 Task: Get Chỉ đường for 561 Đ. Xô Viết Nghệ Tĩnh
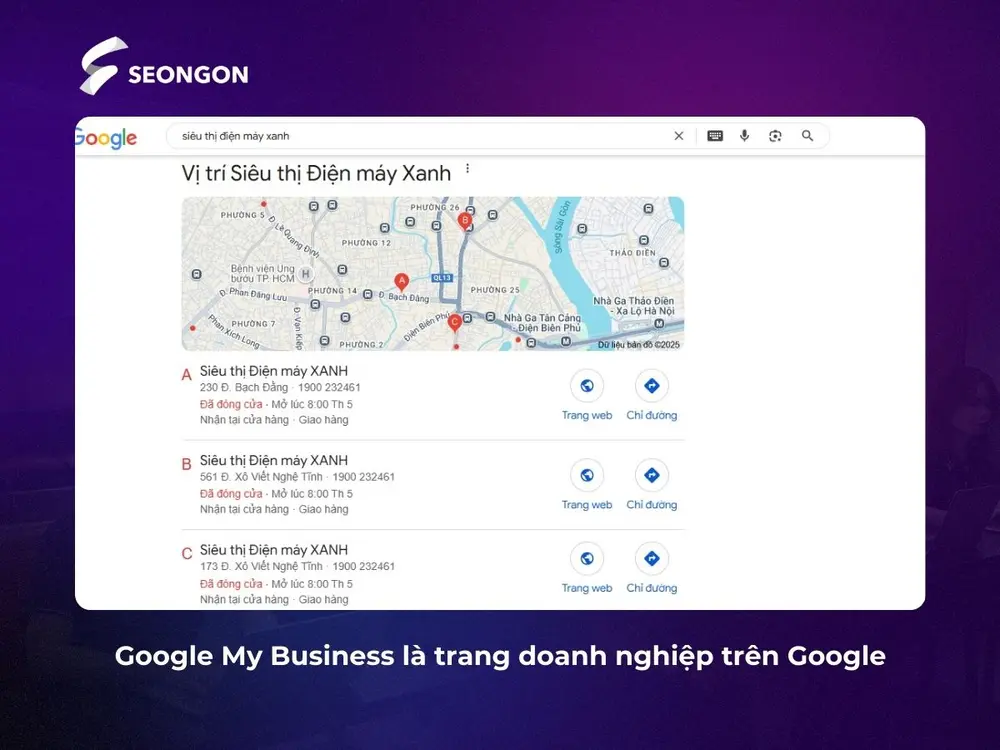point(651,485)
